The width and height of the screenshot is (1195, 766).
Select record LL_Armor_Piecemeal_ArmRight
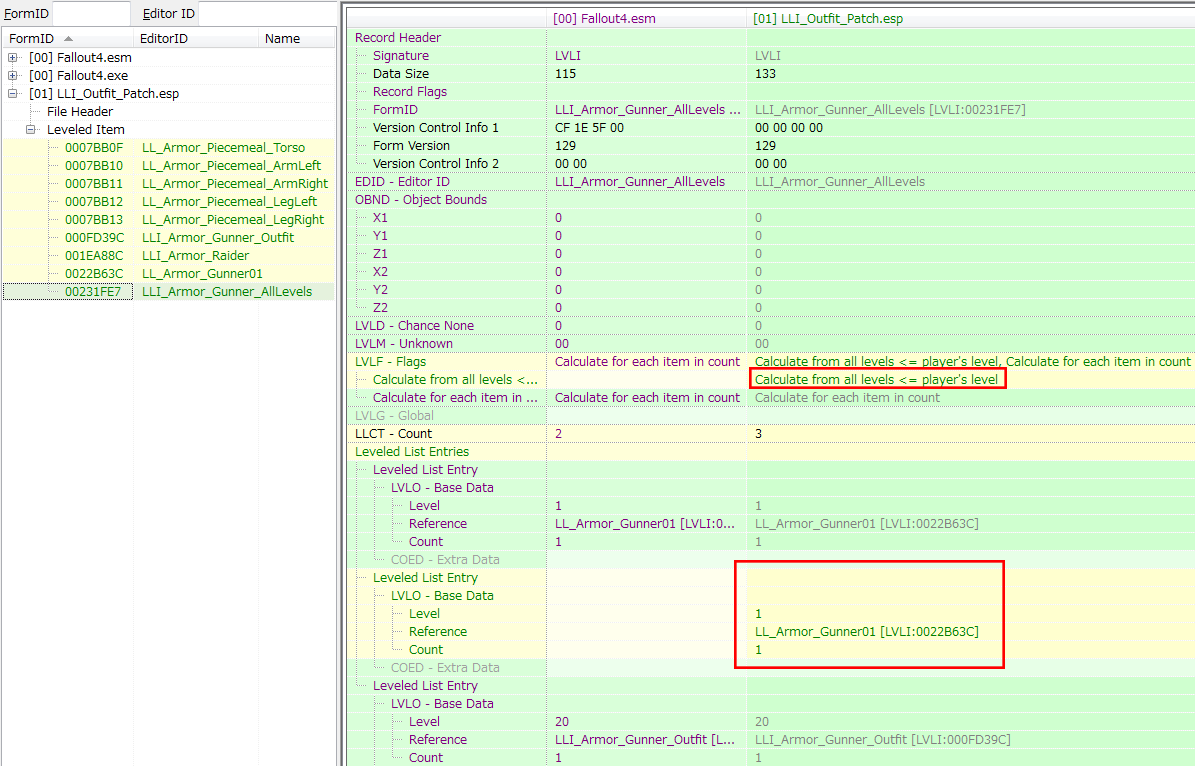(x=235, y=184)
